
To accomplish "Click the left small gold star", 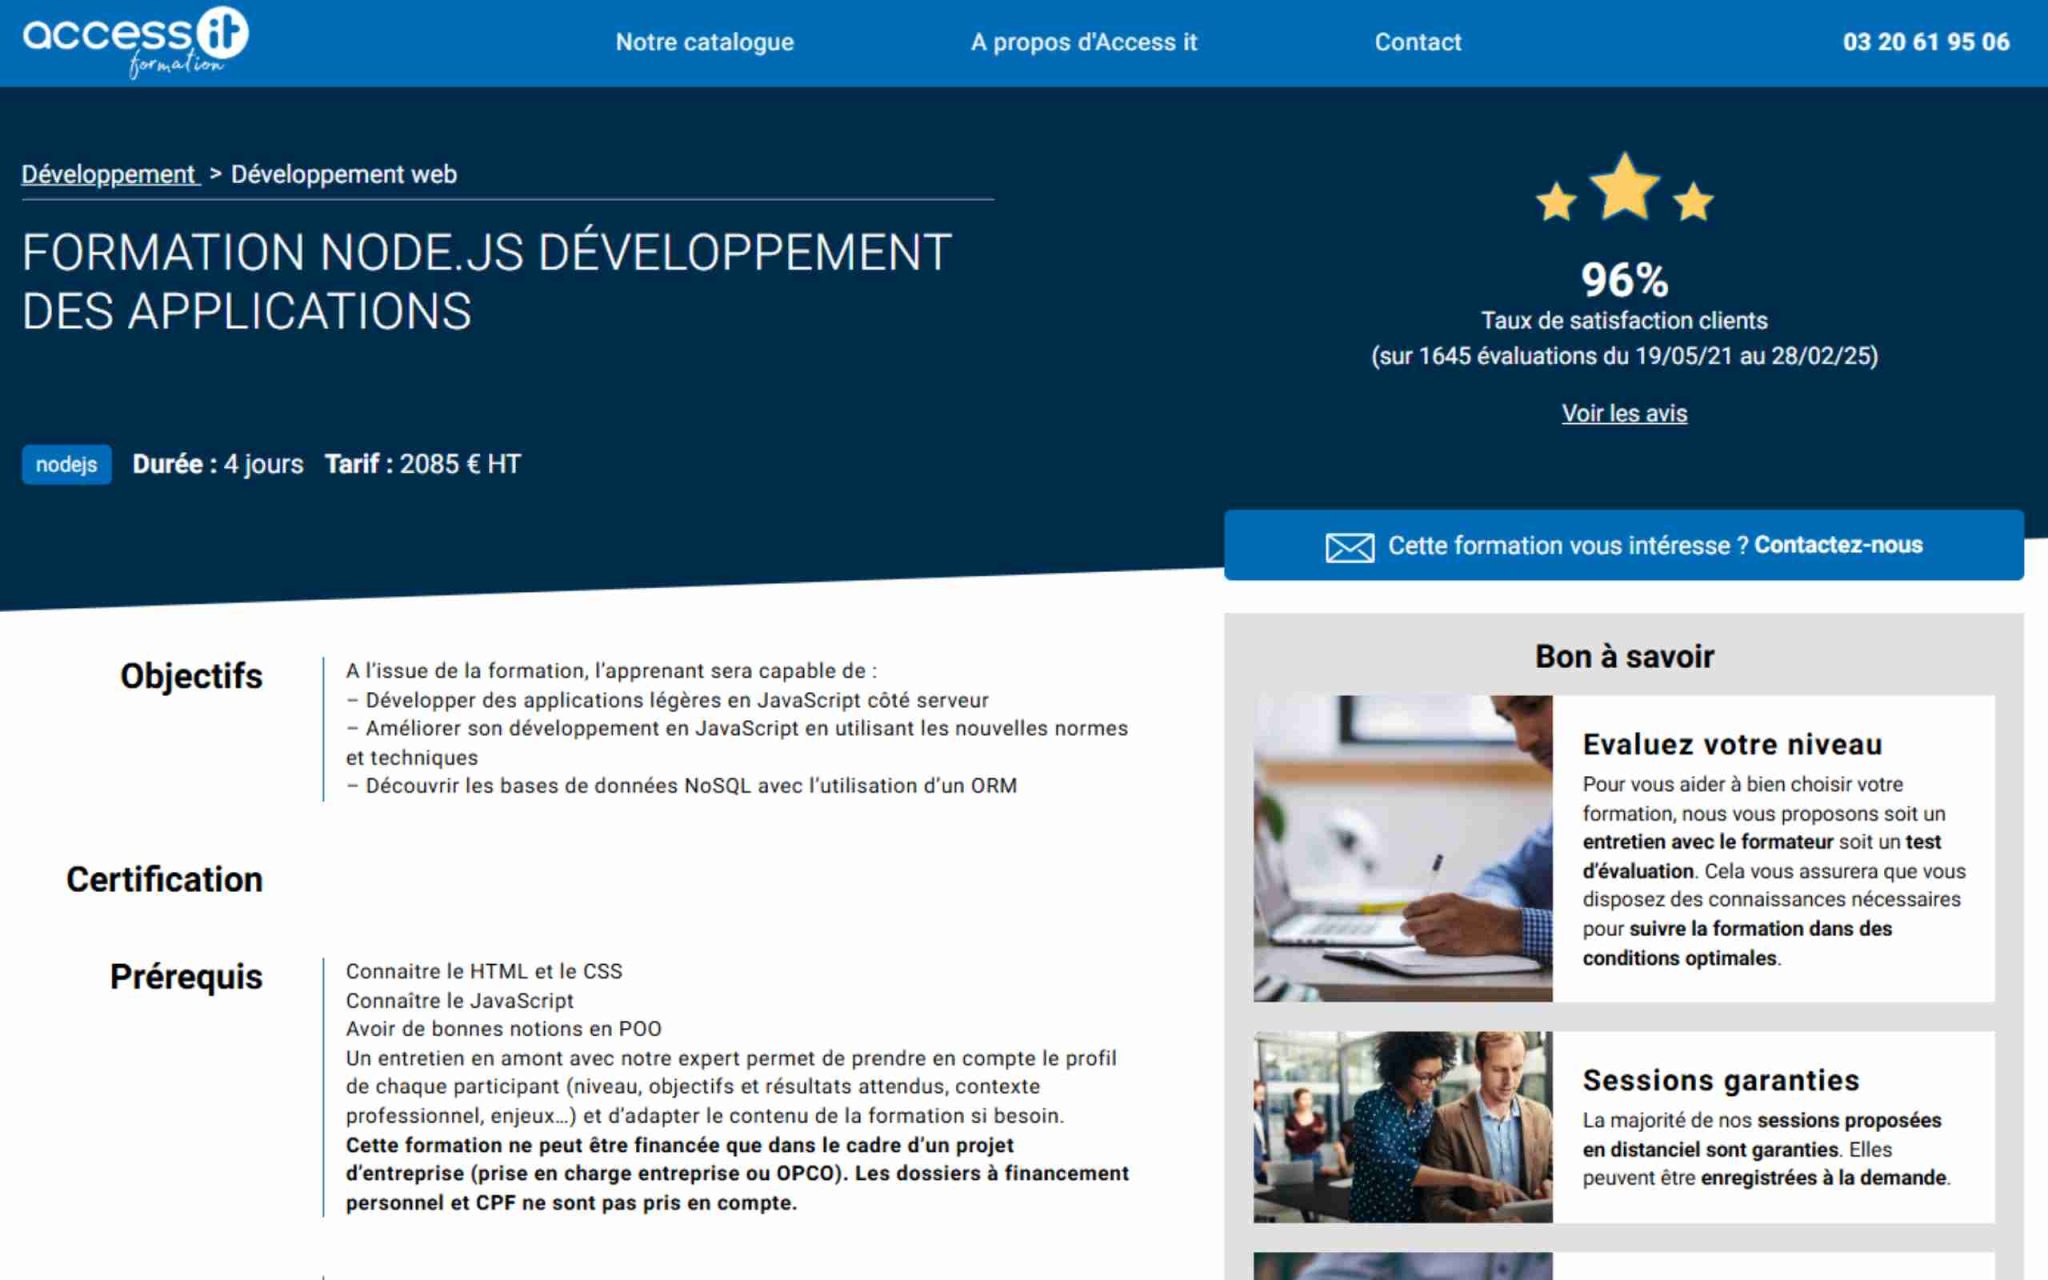I will point(1556,202).
